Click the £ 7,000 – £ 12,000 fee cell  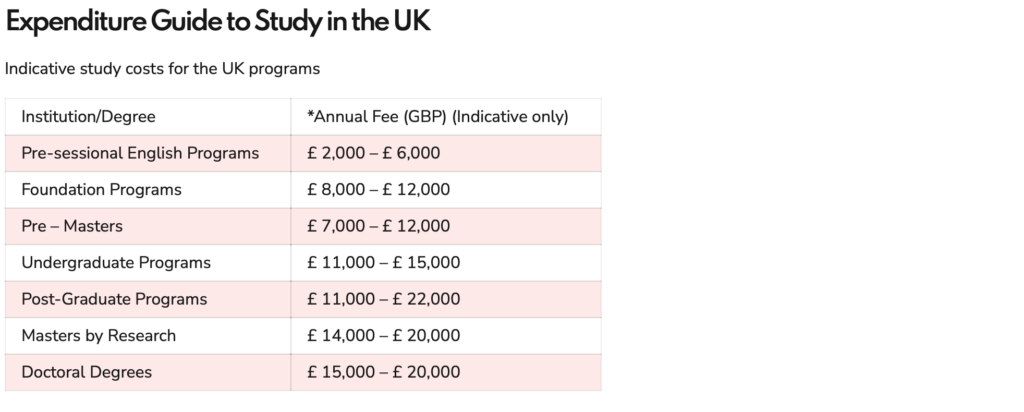pyautogui.click(x=379, y=226)
